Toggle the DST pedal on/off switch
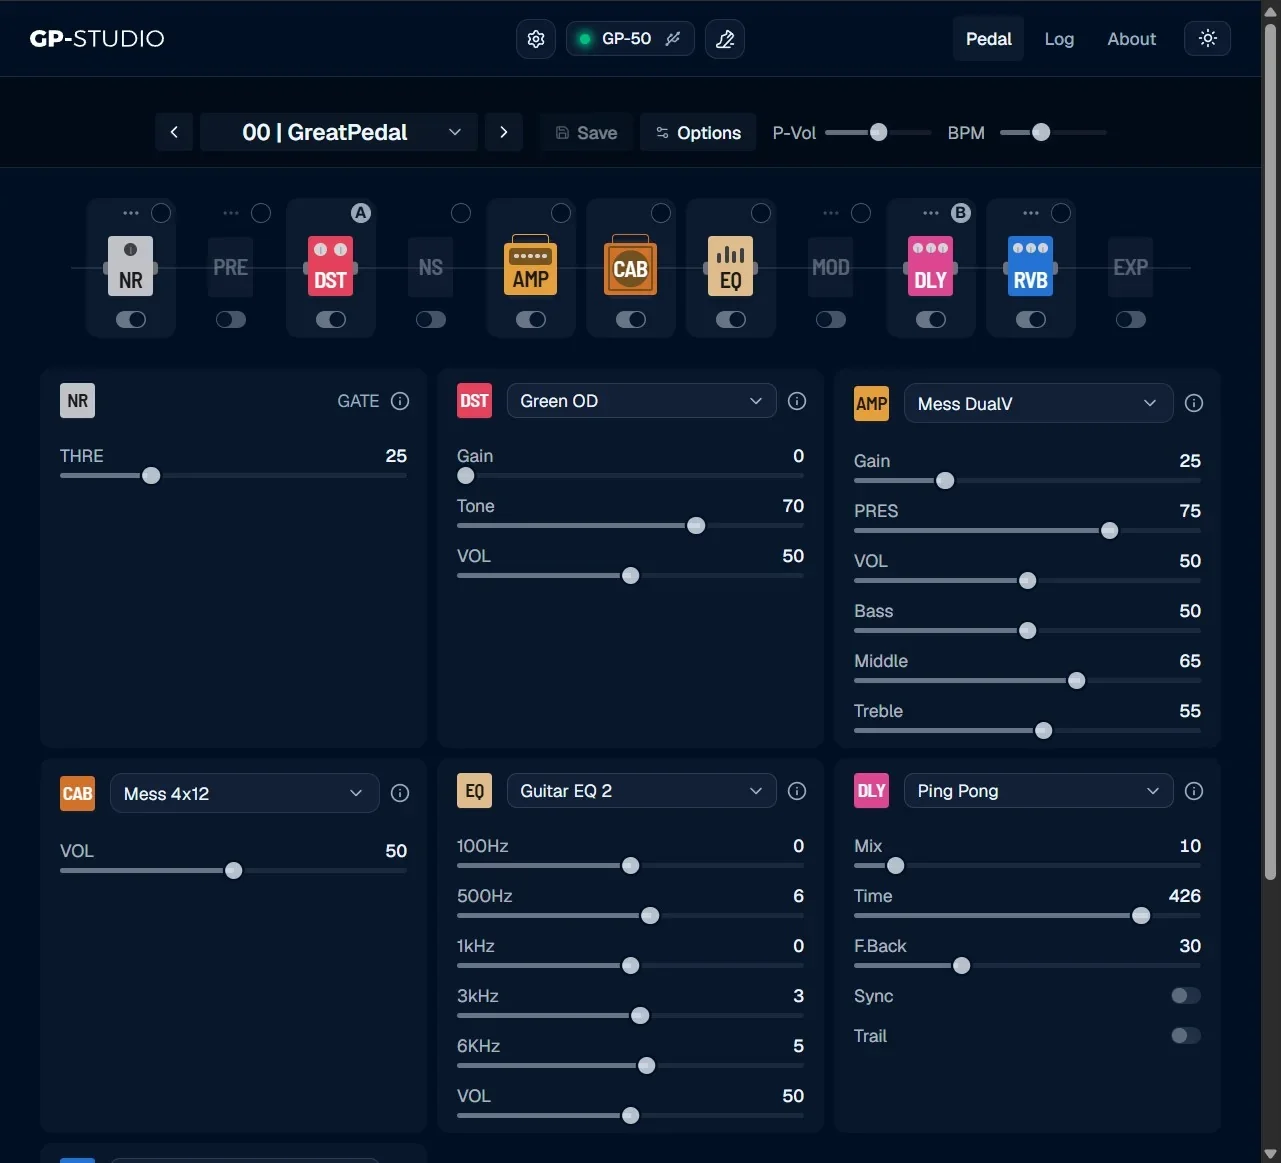Viewport: 1281px width, 1163px height. [x=331, y=319]
